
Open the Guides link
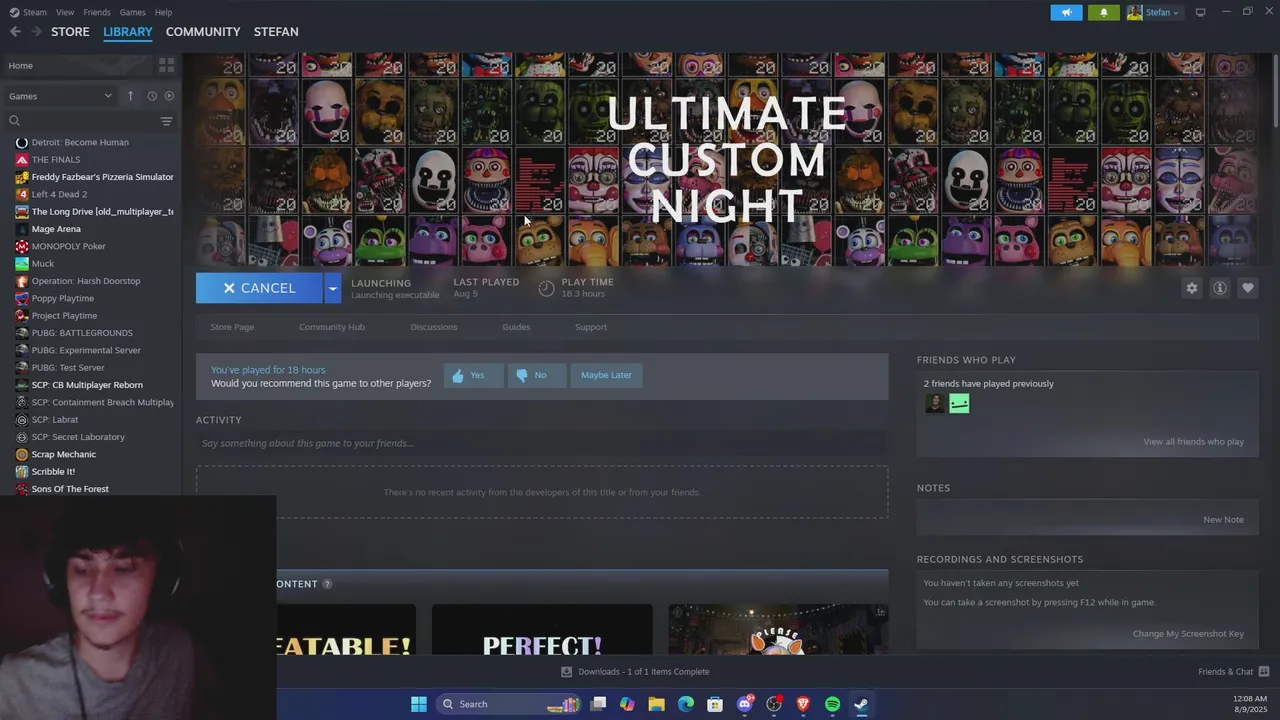(x=516, y=327)
